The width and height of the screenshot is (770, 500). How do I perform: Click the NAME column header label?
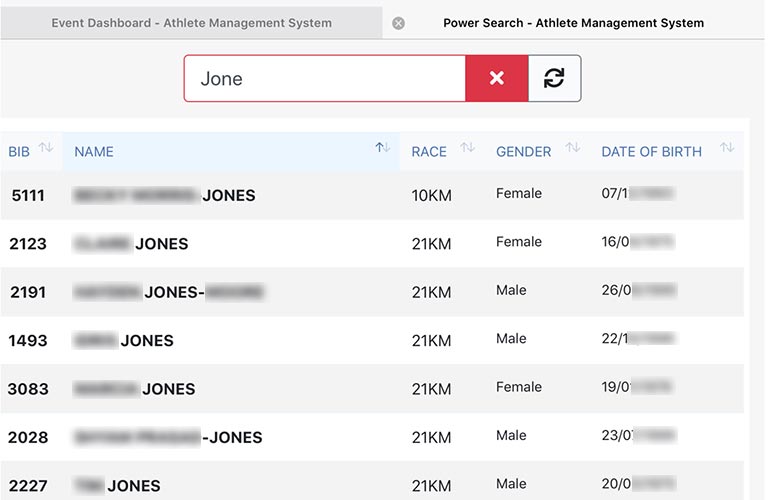[x=94, y=152]
